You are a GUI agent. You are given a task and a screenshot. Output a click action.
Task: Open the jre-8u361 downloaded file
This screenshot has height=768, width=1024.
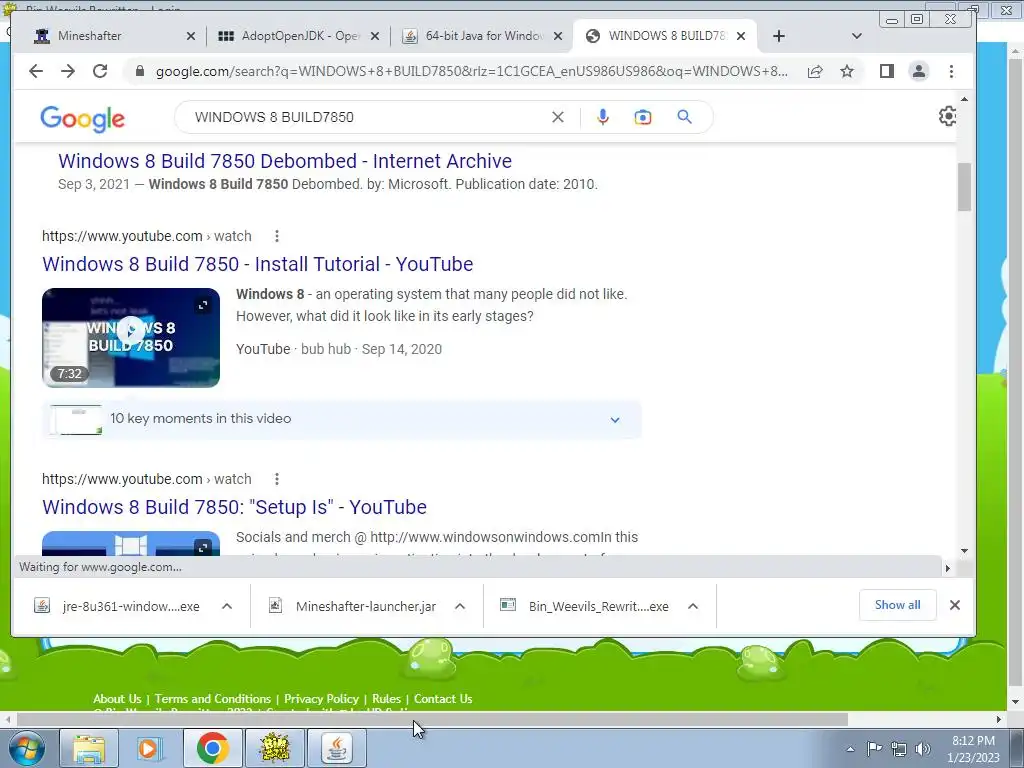pos(118,606)
